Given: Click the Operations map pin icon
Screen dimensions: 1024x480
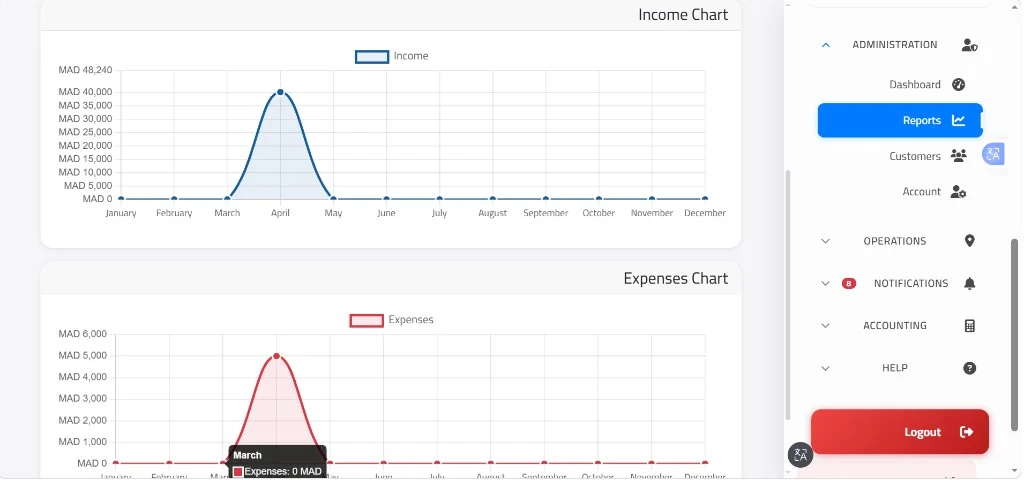Looking at the screenshot, I should click(969, 241).
